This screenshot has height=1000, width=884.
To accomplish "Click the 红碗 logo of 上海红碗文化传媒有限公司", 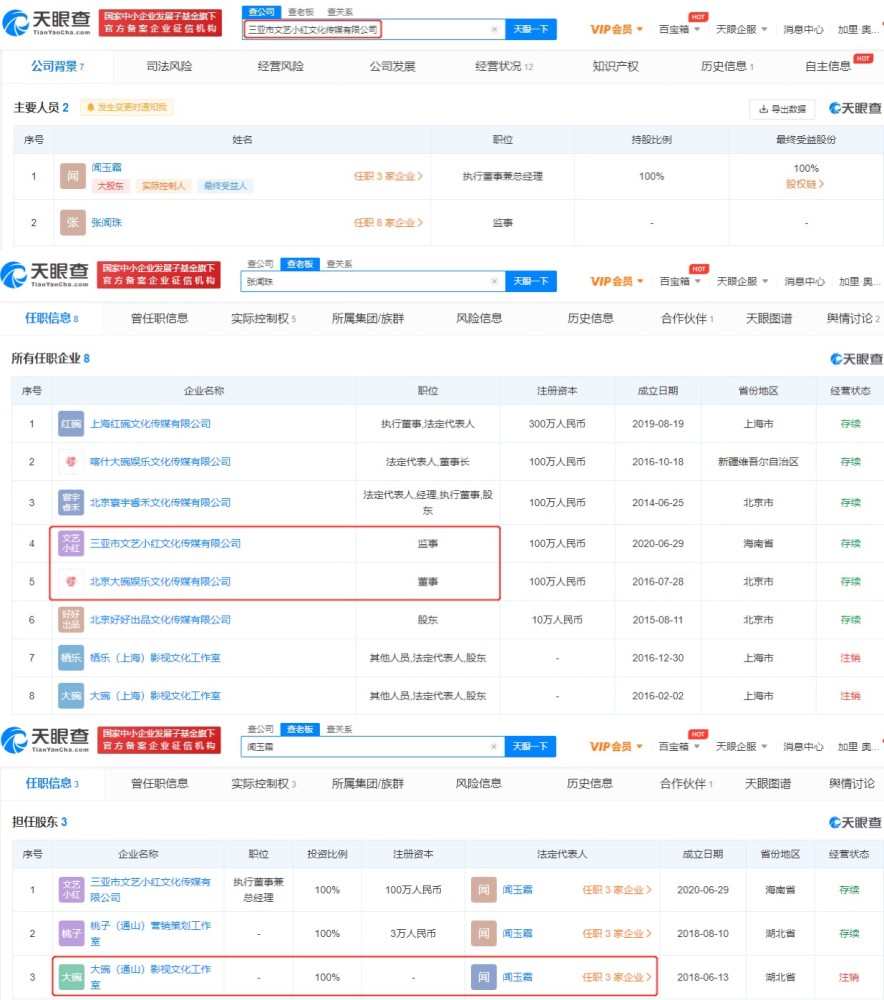I will 71,423.
